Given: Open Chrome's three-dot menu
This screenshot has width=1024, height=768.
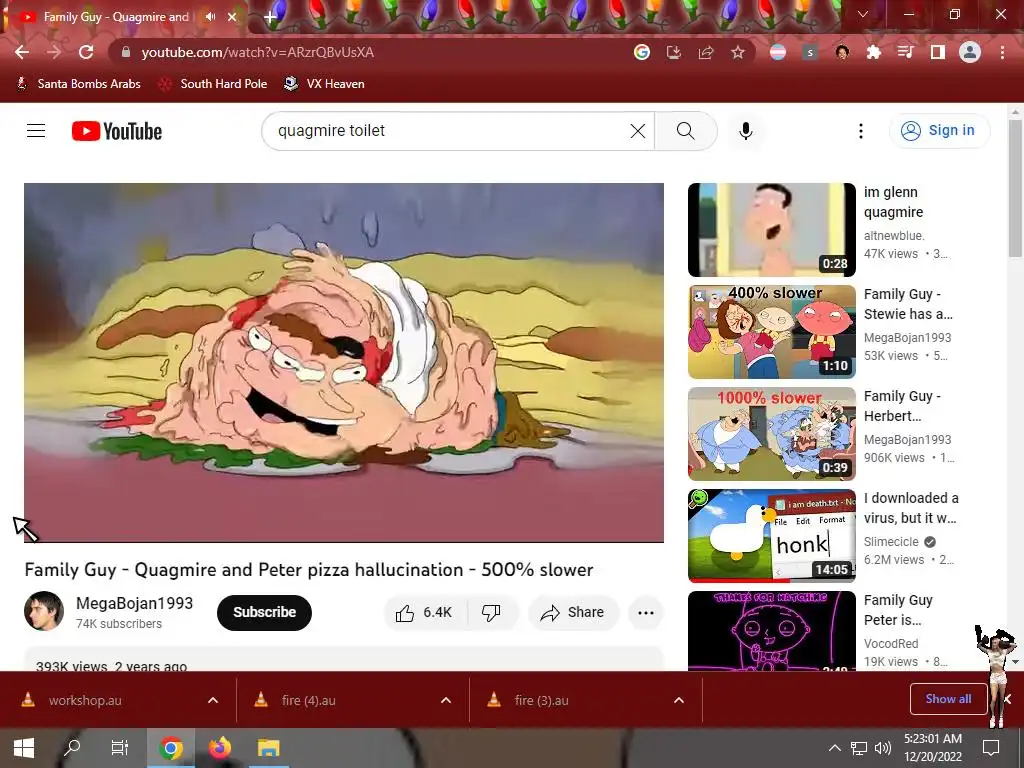Looking at the screenshot, I should pos(1002,52).
